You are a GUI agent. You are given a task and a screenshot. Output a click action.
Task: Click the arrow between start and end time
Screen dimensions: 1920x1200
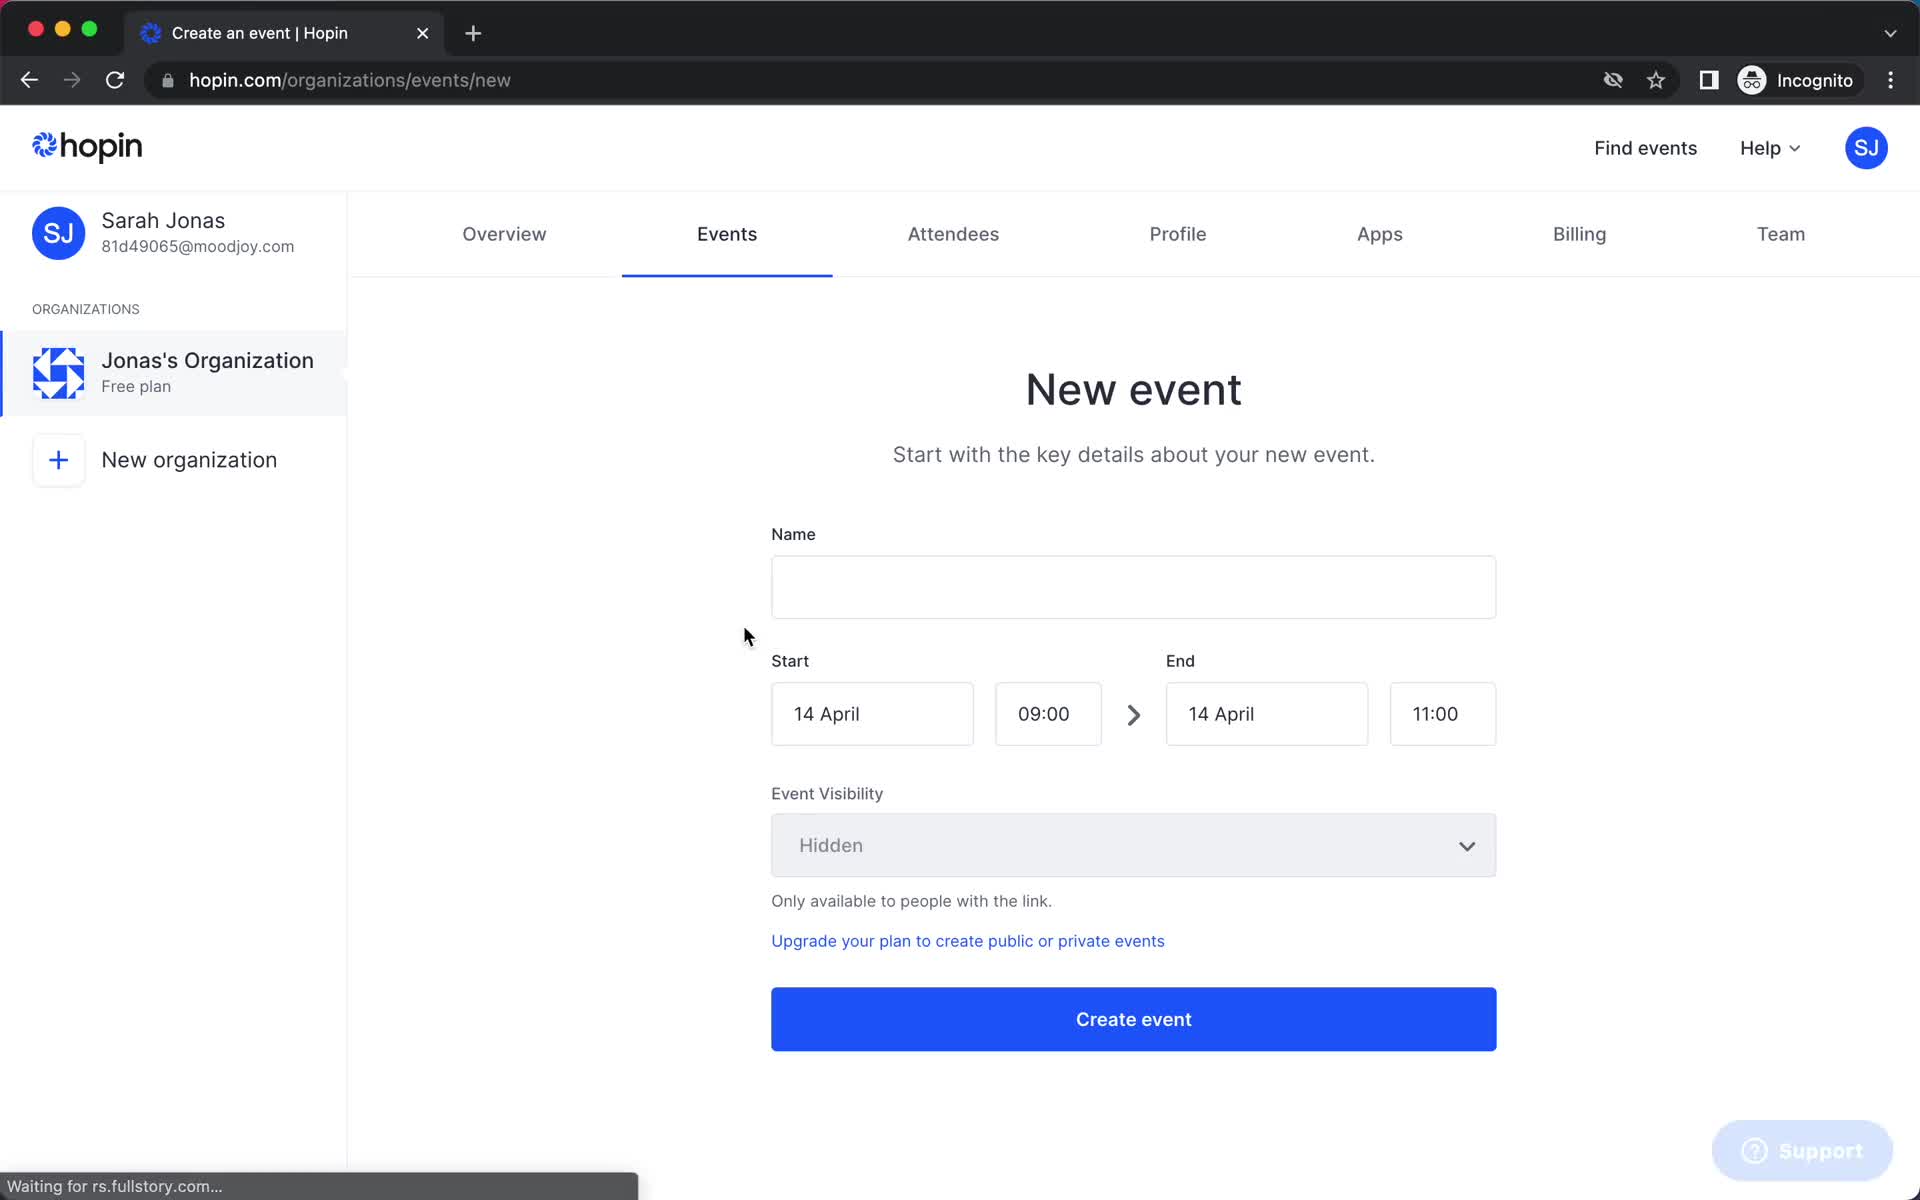[x=1133, y=715]
